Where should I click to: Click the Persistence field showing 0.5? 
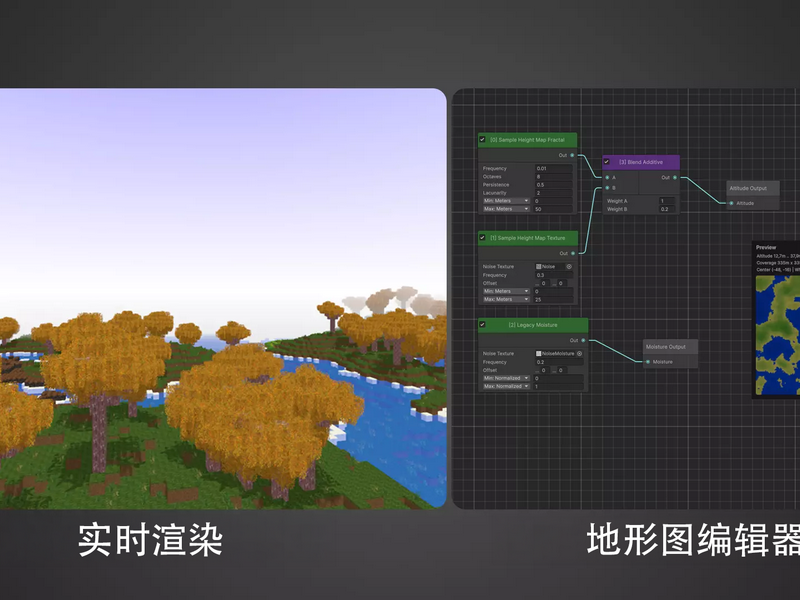pos(554,185)
